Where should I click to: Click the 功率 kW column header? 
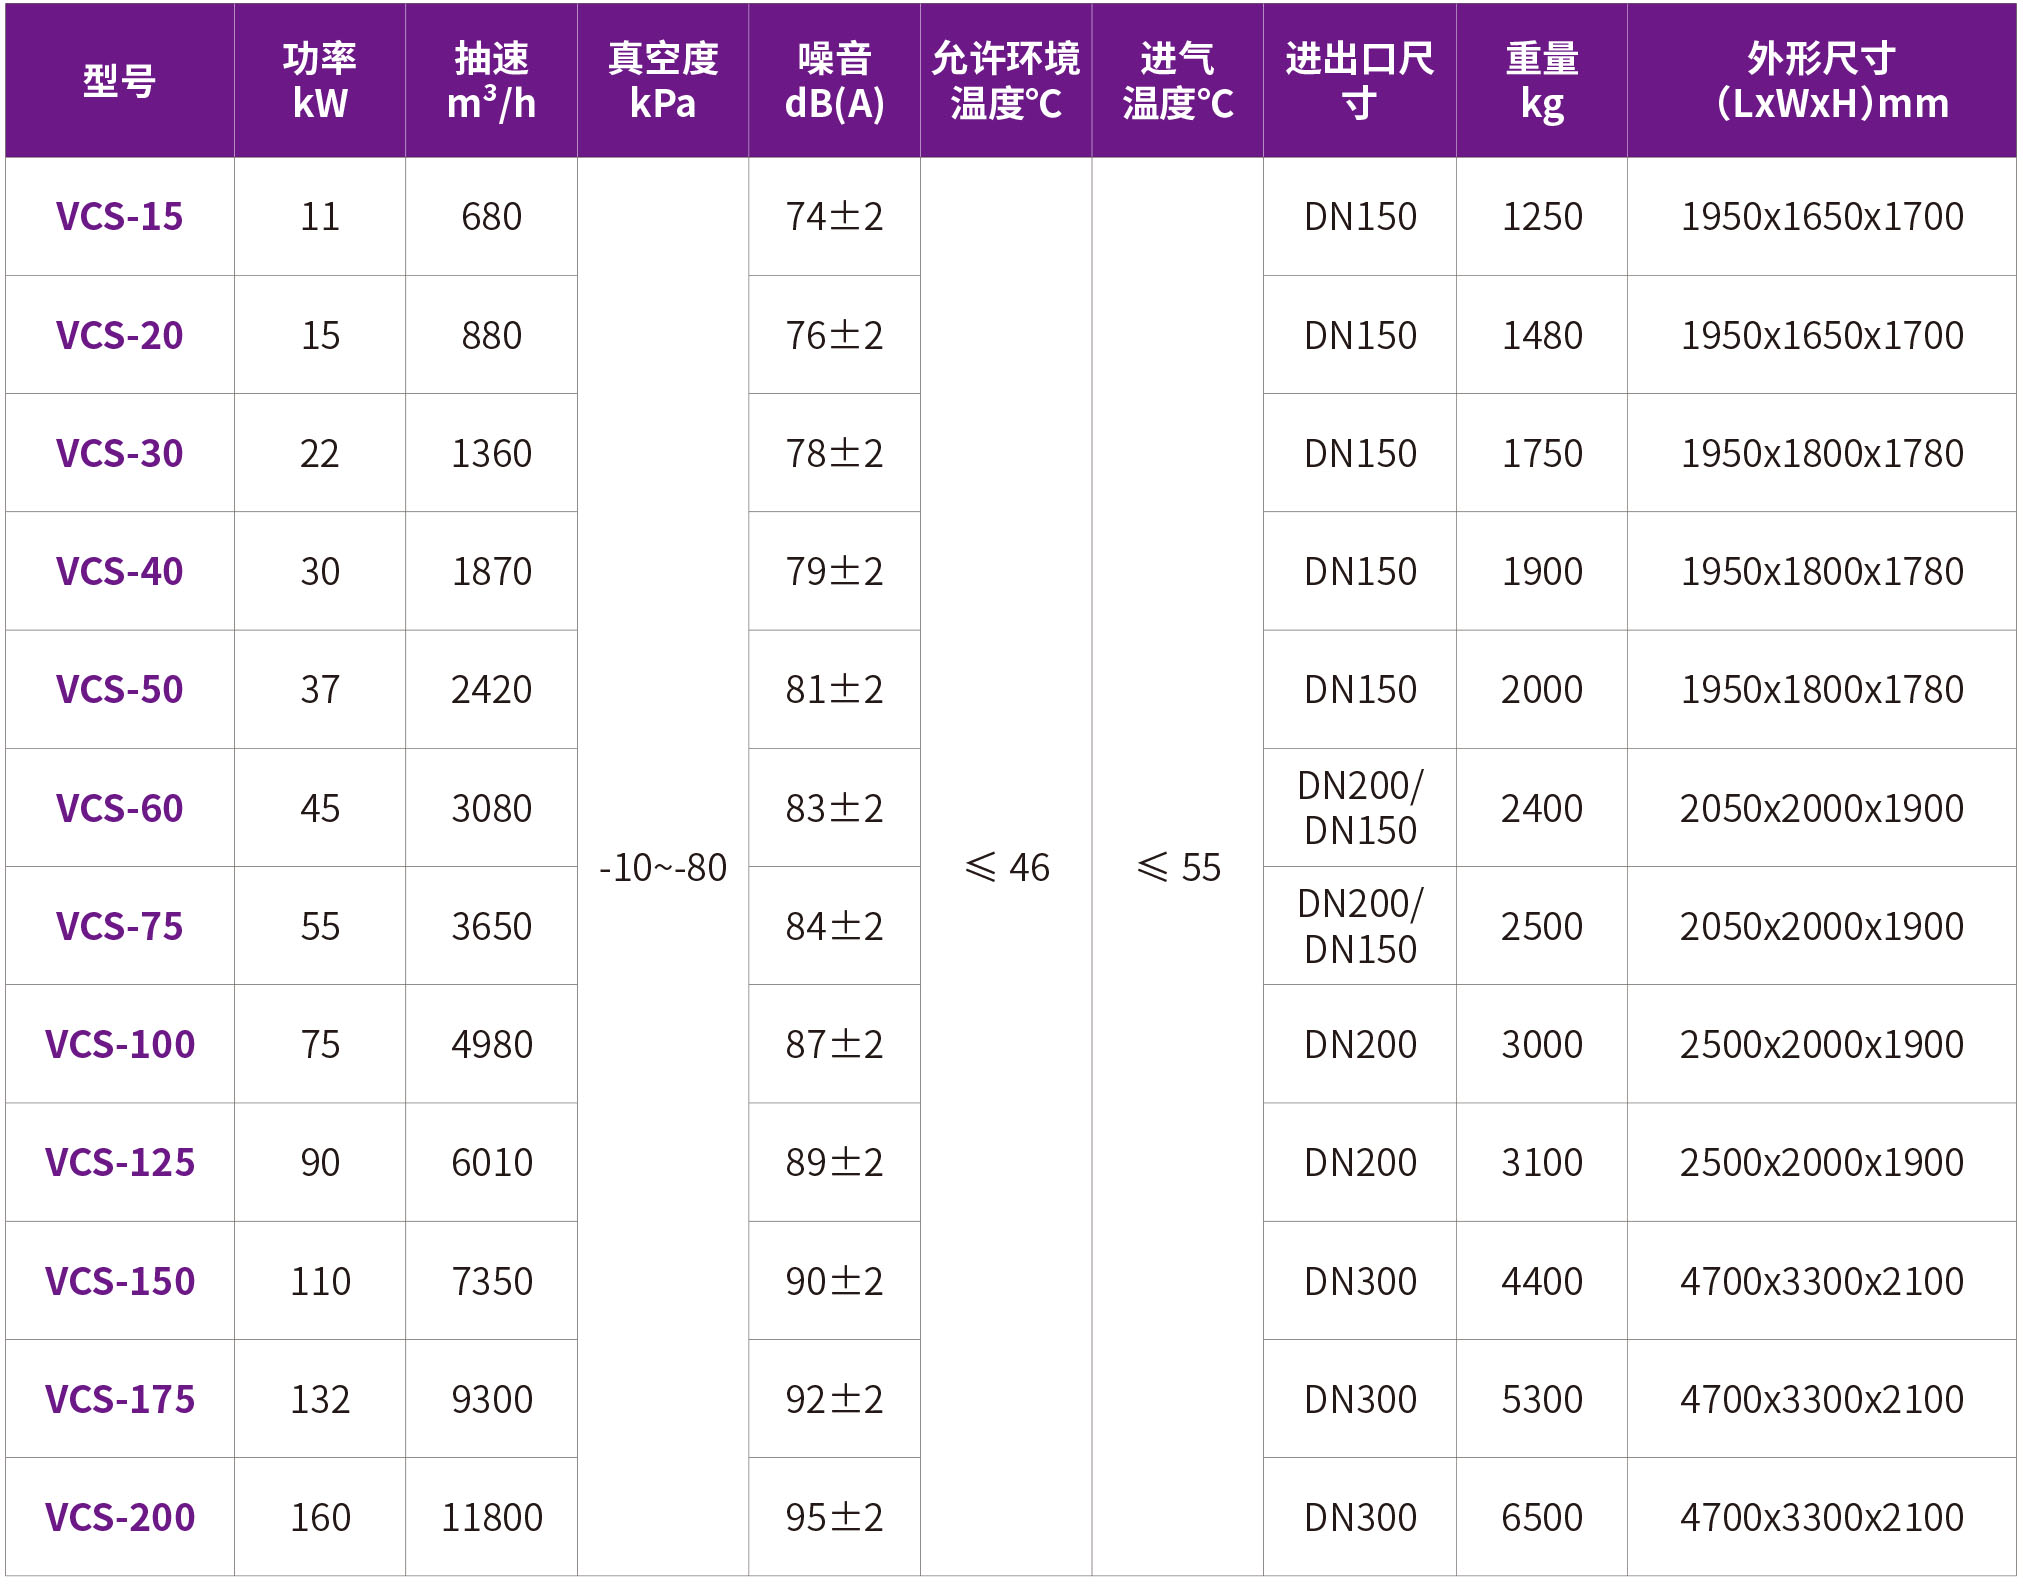320,81
